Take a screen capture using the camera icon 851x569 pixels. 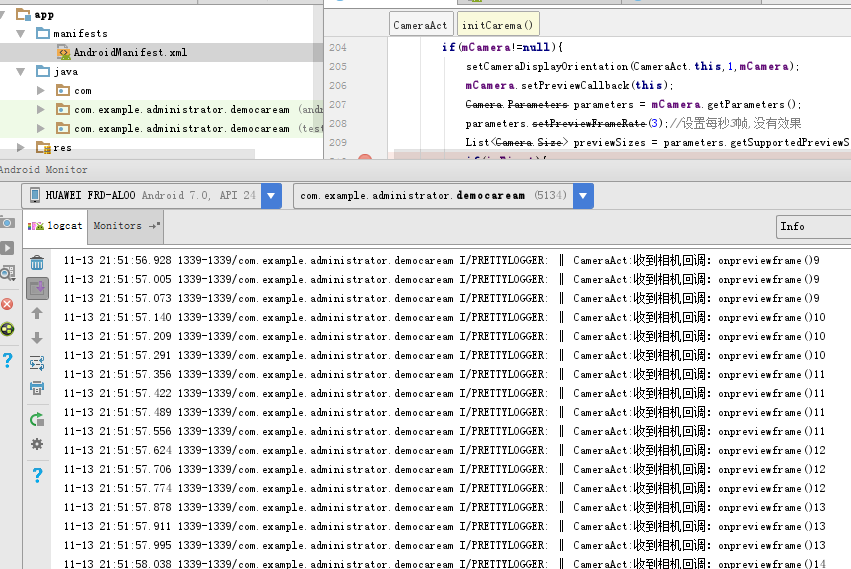pyautogui.click(x=7, y=223)
